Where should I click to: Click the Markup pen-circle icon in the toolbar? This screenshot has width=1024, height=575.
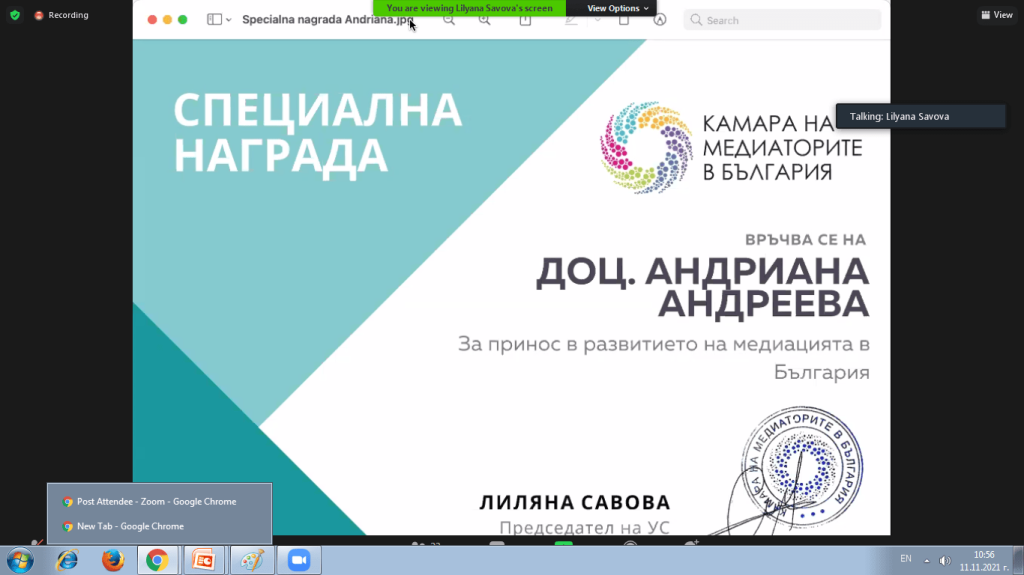660,20
